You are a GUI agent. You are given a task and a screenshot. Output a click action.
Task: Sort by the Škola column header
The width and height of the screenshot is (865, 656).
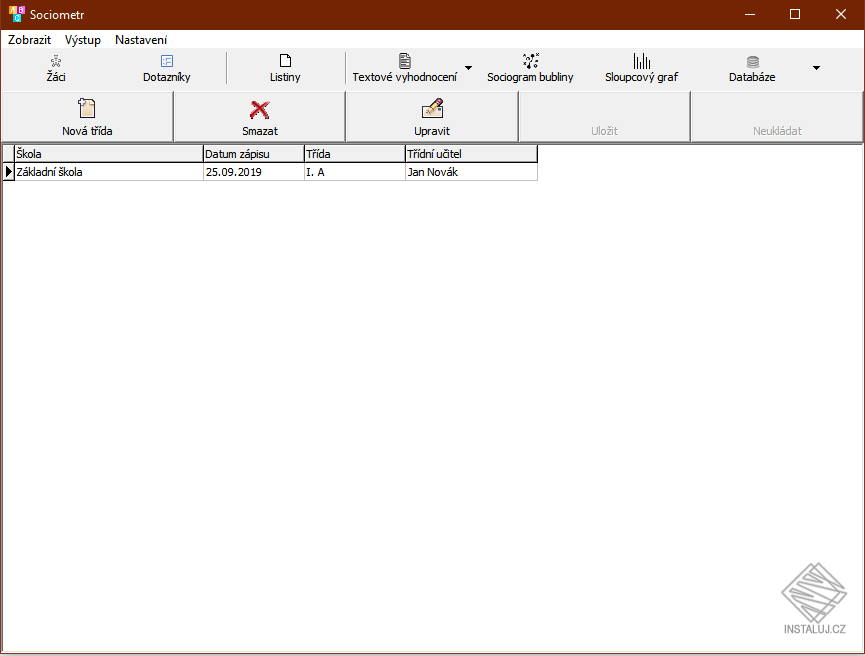[109, 154]
